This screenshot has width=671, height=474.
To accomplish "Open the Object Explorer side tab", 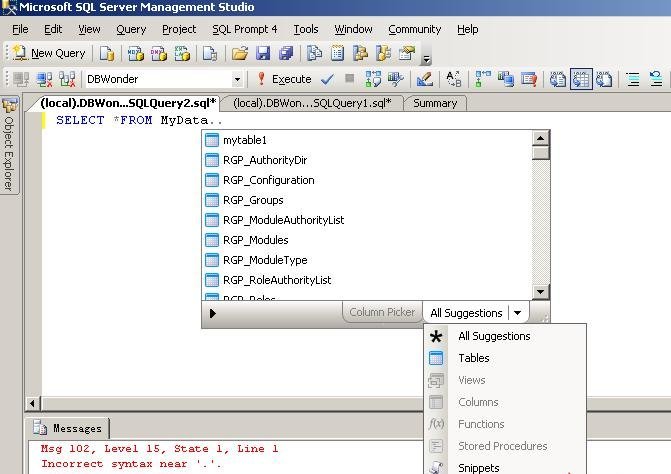I will point(9,145).
